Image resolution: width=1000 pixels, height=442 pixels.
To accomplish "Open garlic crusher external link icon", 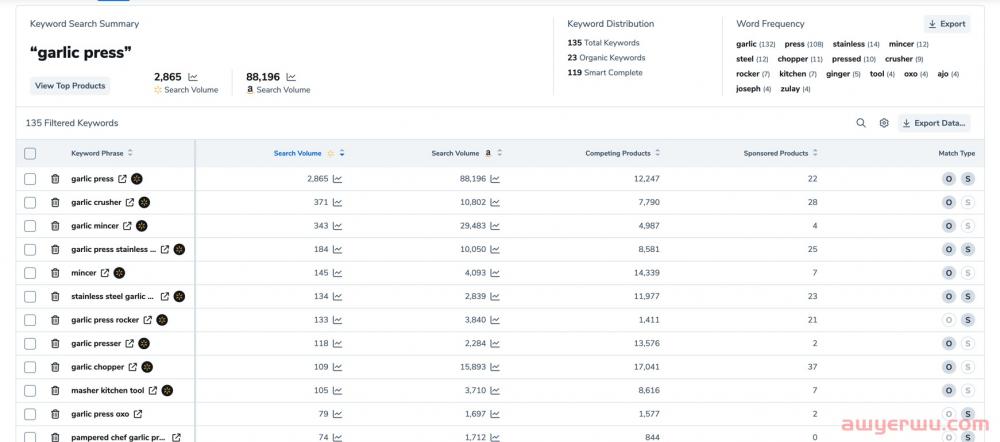I will point(129,203).
